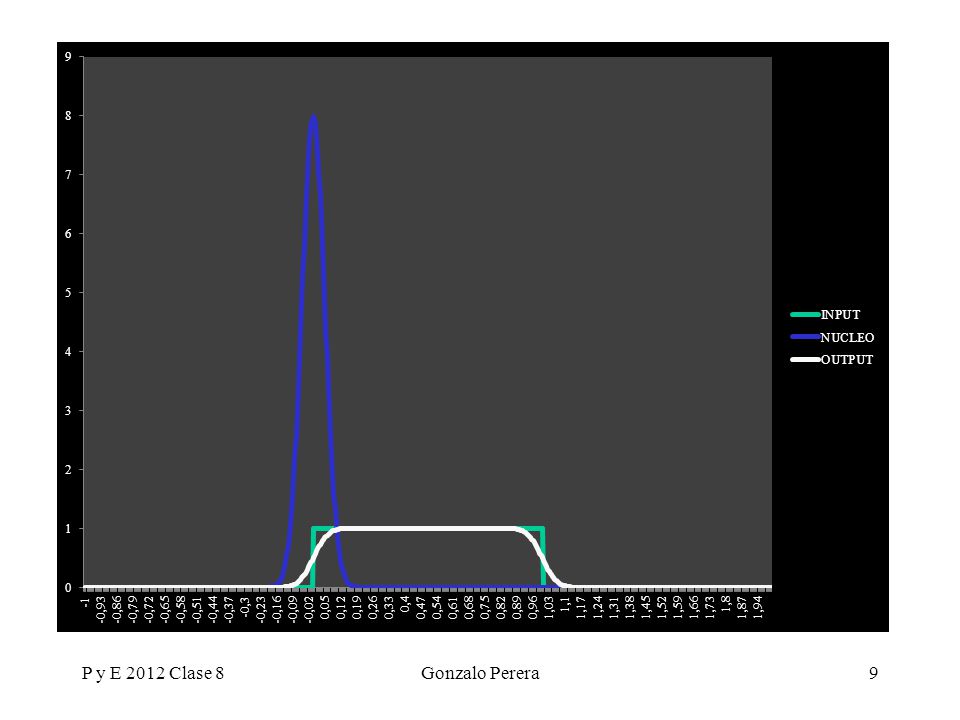
Task: Click the white OUTPUT curve plateau
Action: tap(429, 528)
